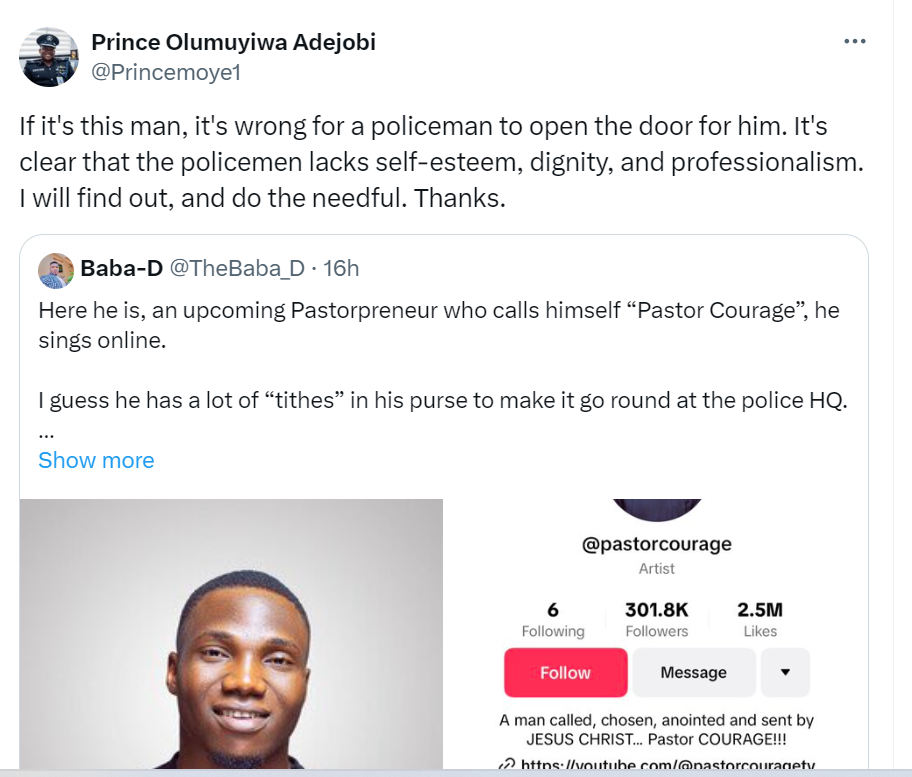912x777 pixels.
Task: Expand the dropdown arrow beside Message
Action: pyautogui.click(x=785, y=673)
